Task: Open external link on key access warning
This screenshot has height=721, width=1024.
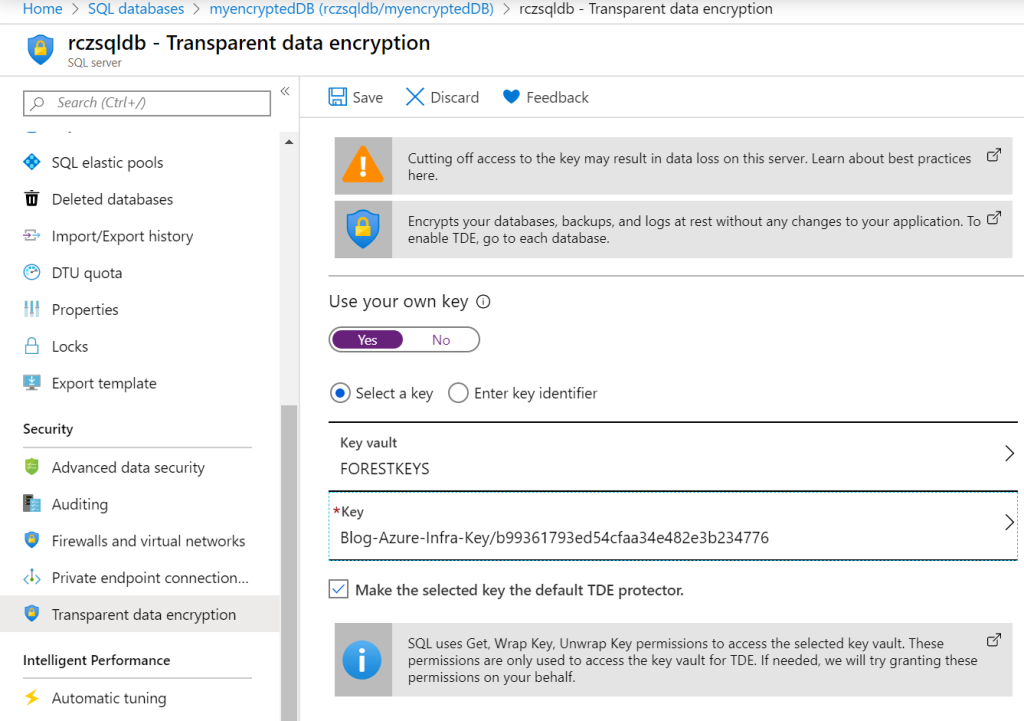Action: click(993, 155)
